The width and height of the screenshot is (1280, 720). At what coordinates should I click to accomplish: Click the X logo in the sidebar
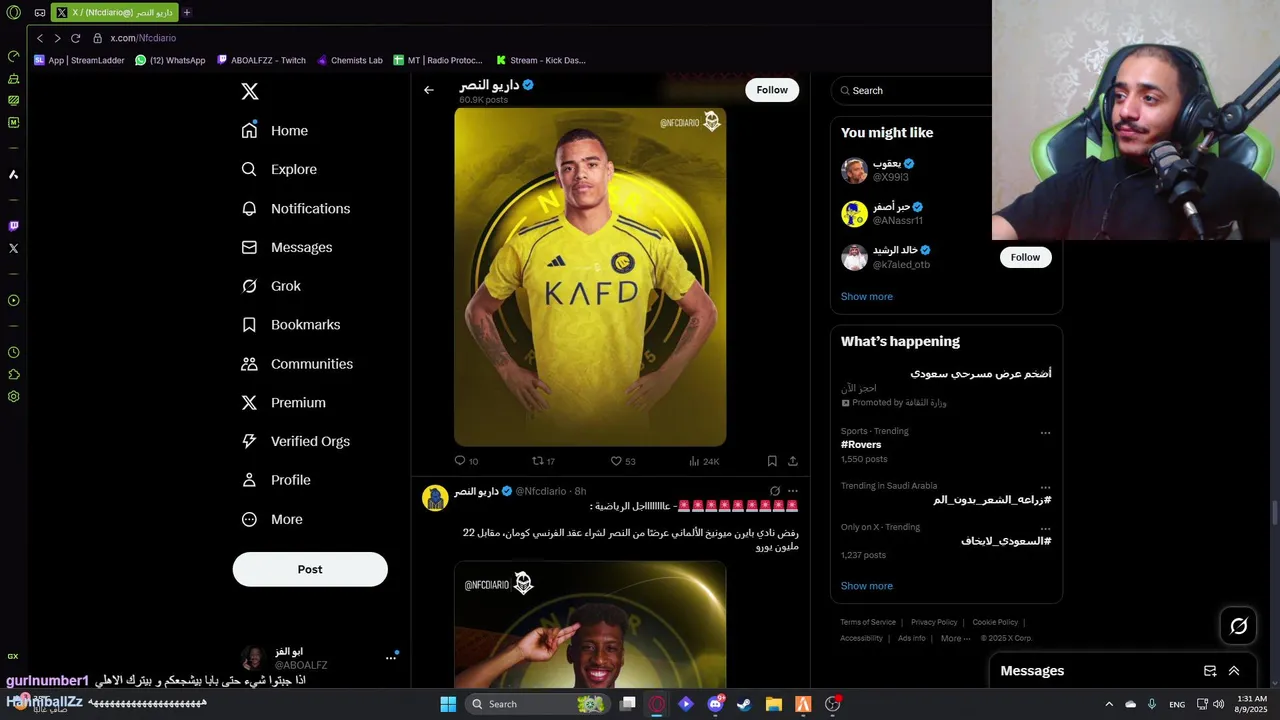click(x=250, y=91)
